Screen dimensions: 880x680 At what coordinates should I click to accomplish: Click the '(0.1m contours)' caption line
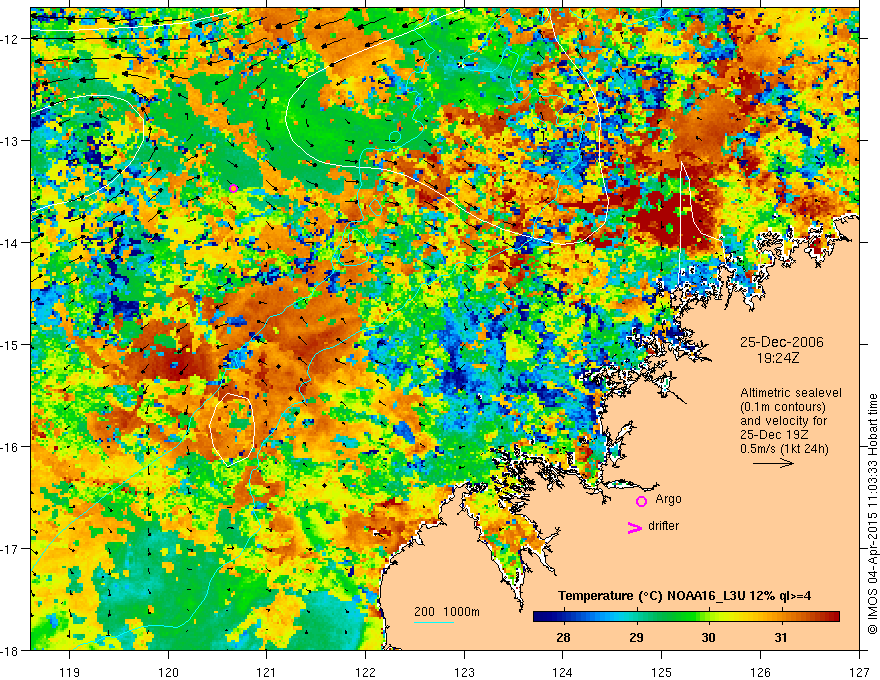783,407
